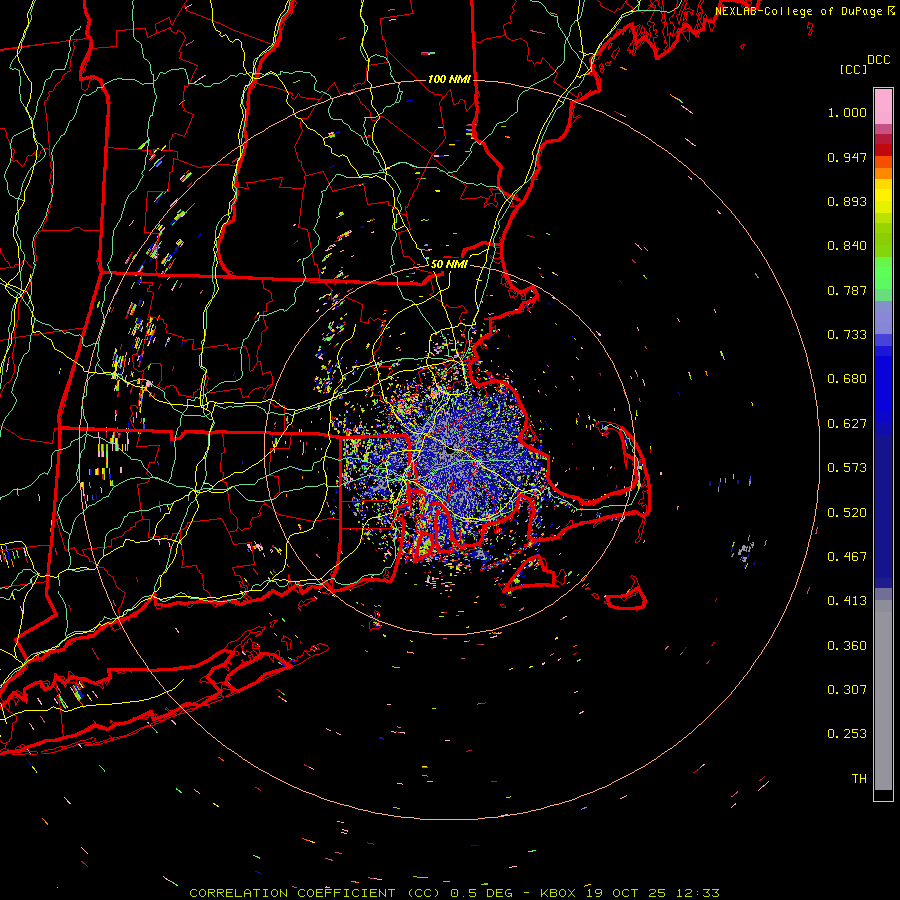The width and height of the screenshot is (900, 900).
Task: Click the DCC label above the color bar
Action: click(x=878, y=60)
